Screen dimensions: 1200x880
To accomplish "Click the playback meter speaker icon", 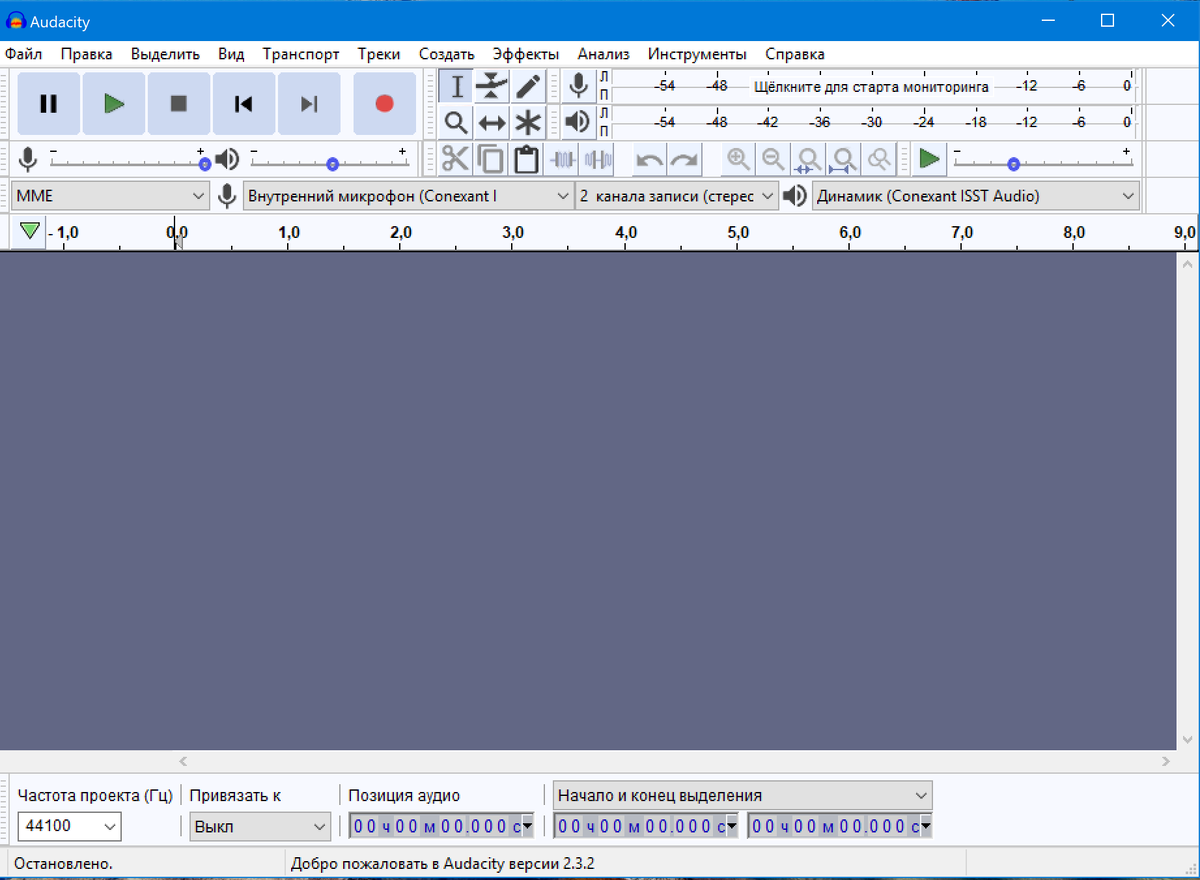I will pyautogui.click(x=578, y=123).
